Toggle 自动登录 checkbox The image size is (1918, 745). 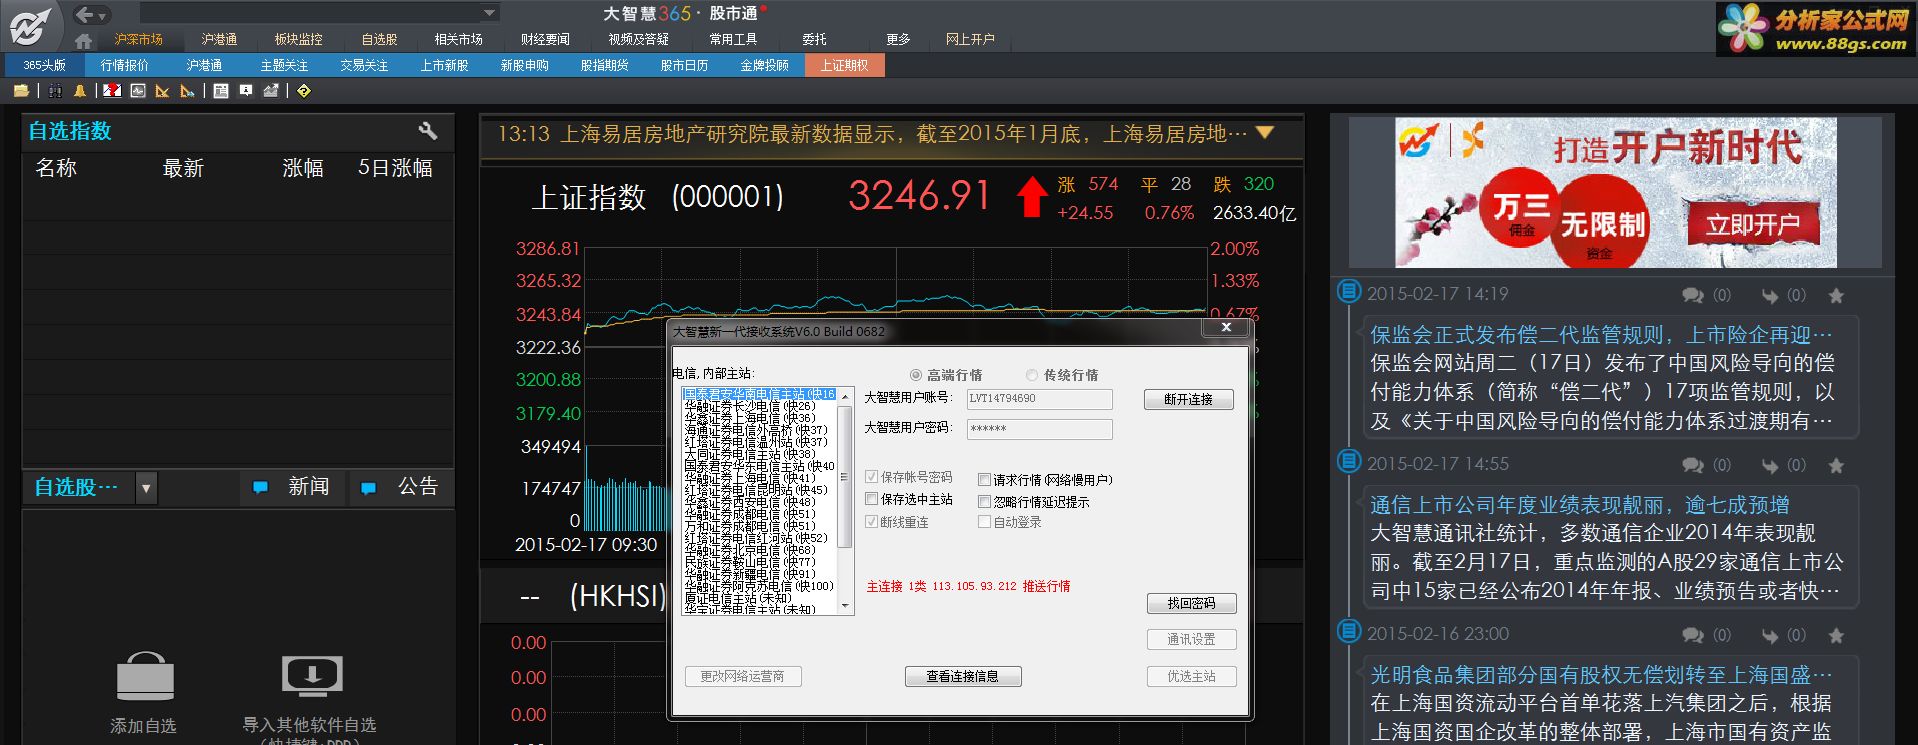(x=984, y=522)
